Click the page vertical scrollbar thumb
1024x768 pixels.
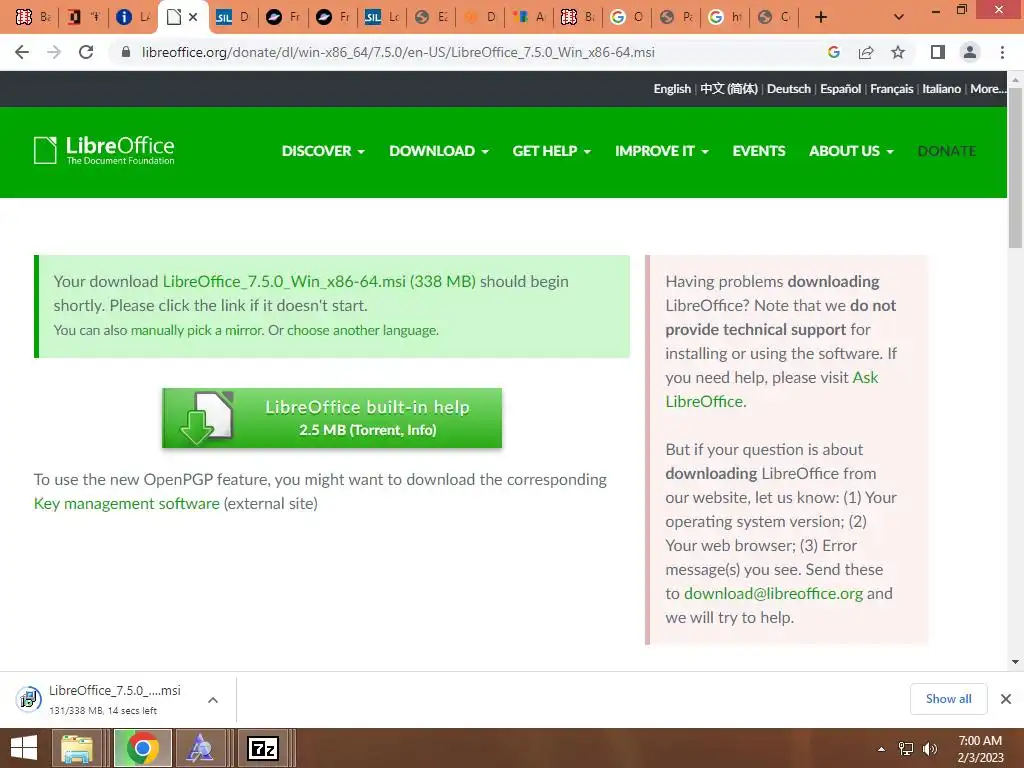pyautogui.click(x=1015, y=168)
